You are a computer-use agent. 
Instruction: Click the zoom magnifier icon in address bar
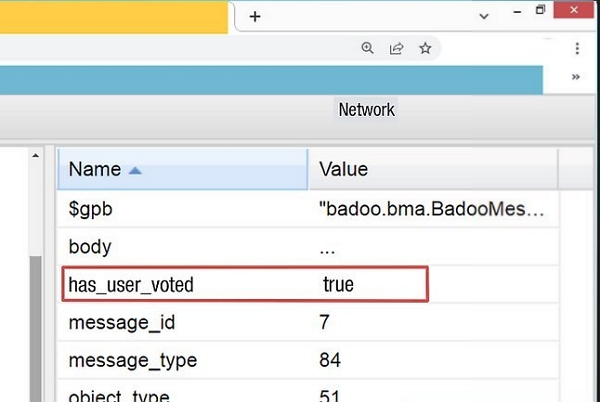[x=368, y=48]
